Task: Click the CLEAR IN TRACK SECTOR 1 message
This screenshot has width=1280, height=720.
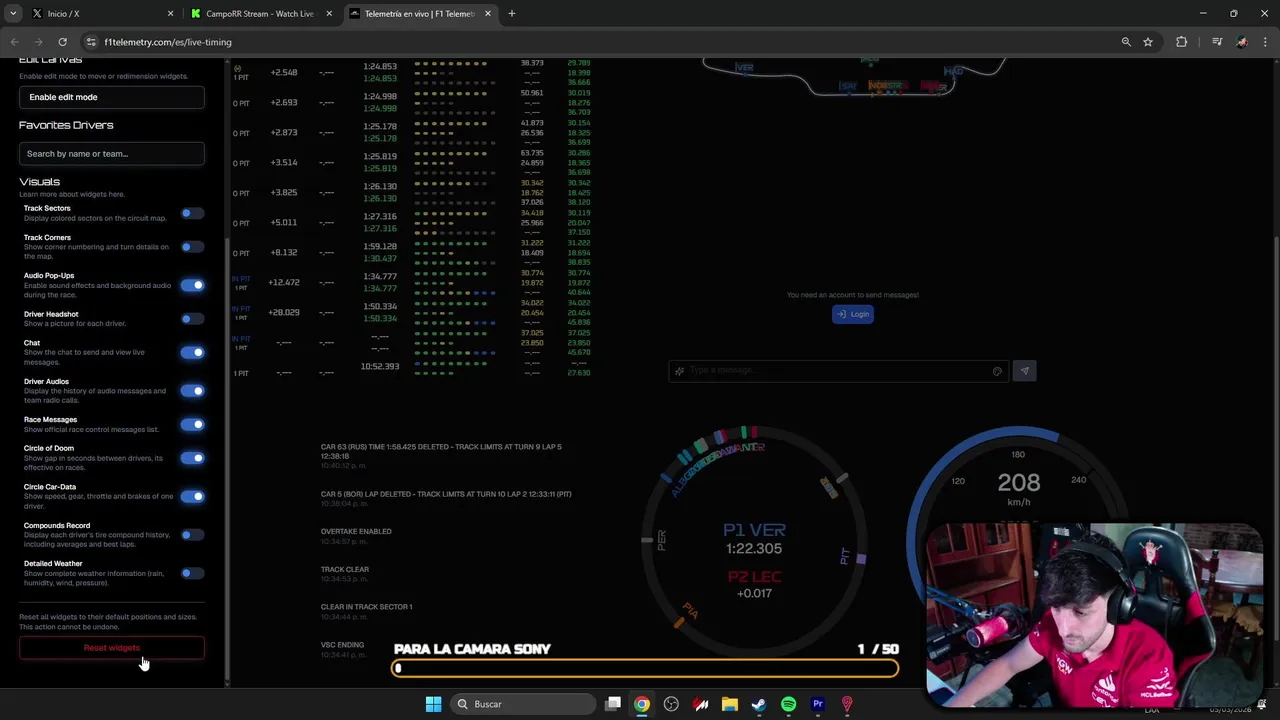Action: tap(366, 607)
